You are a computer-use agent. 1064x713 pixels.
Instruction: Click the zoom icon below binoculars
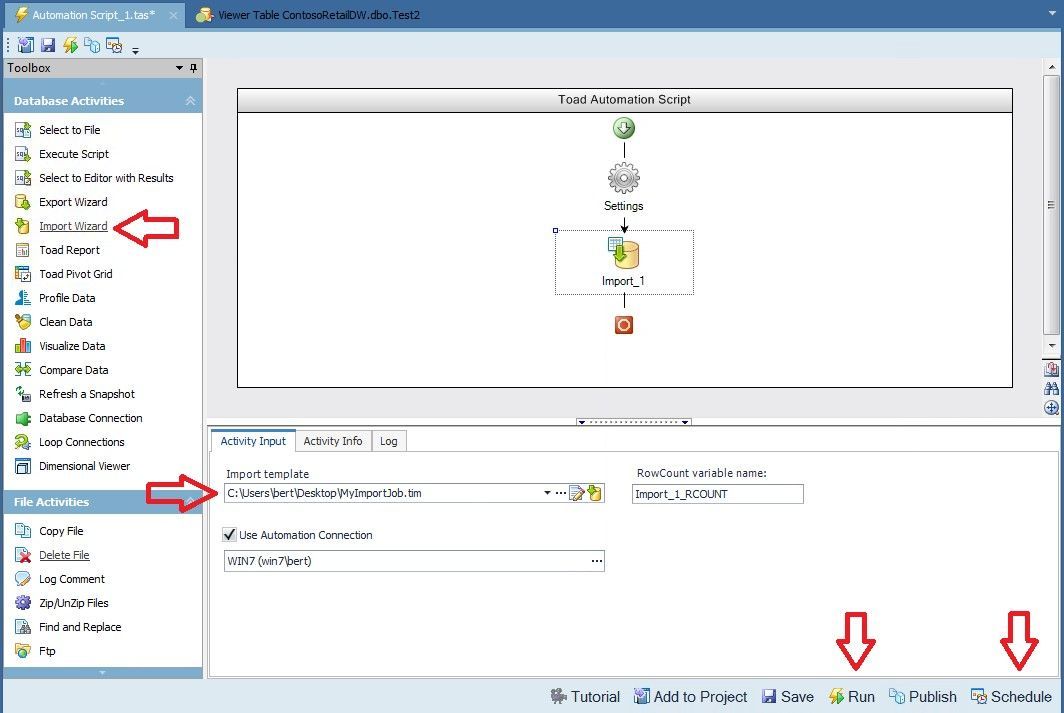[1051, 407]
